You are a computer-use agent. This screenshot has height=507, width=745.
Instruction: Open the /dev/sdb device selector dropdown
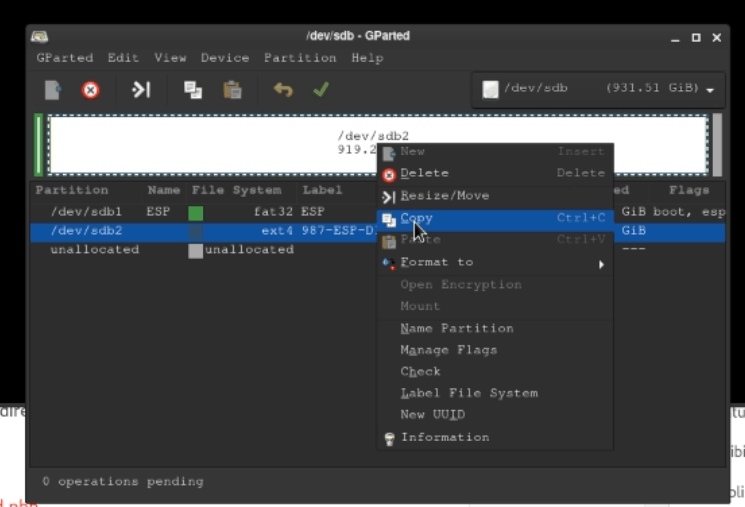[x=599, y=89]
